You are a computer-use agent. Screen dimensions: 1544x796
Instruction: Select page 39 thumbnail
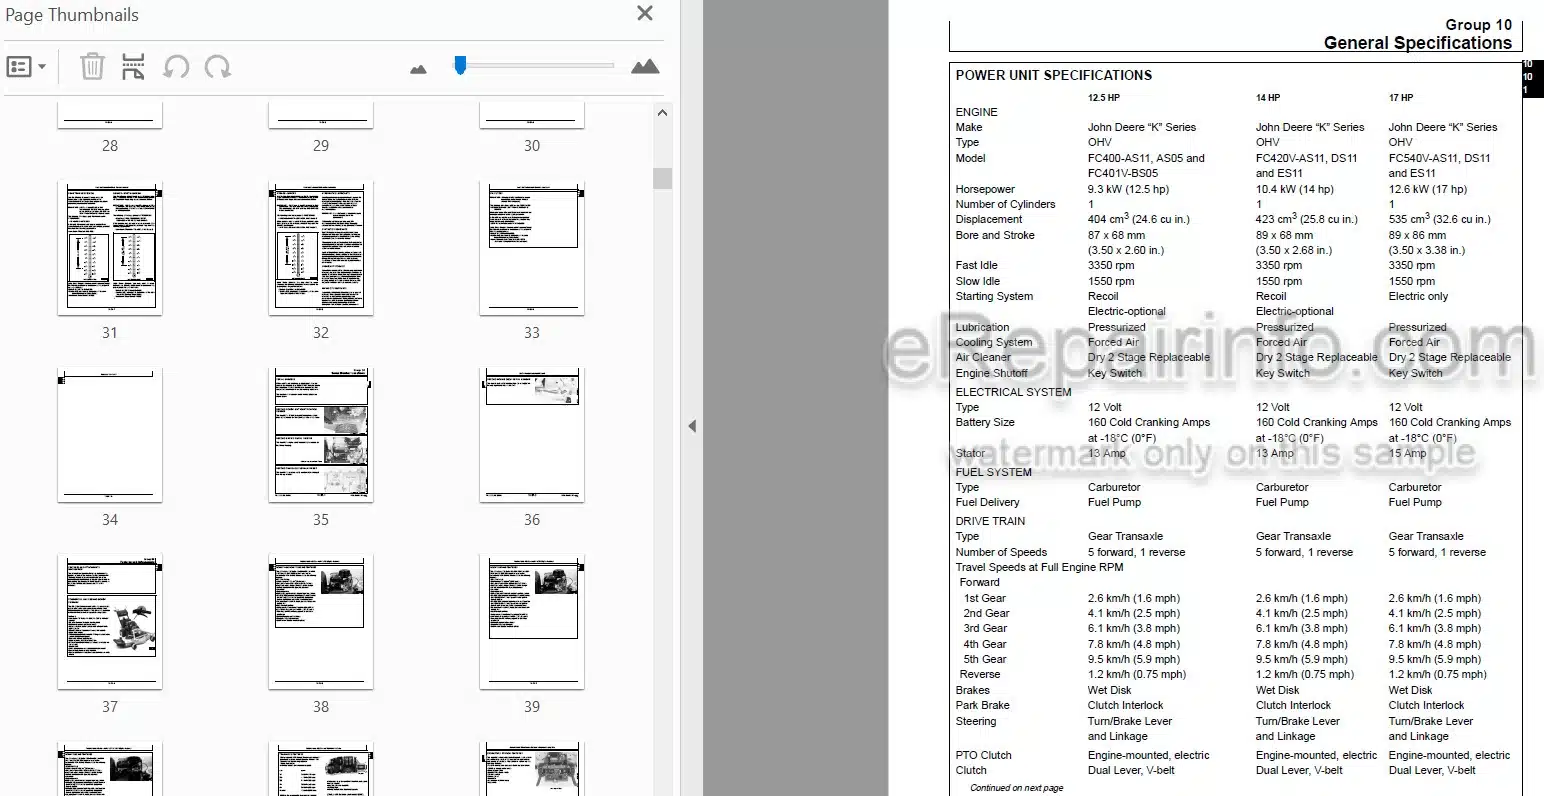[x=532, y=621]
